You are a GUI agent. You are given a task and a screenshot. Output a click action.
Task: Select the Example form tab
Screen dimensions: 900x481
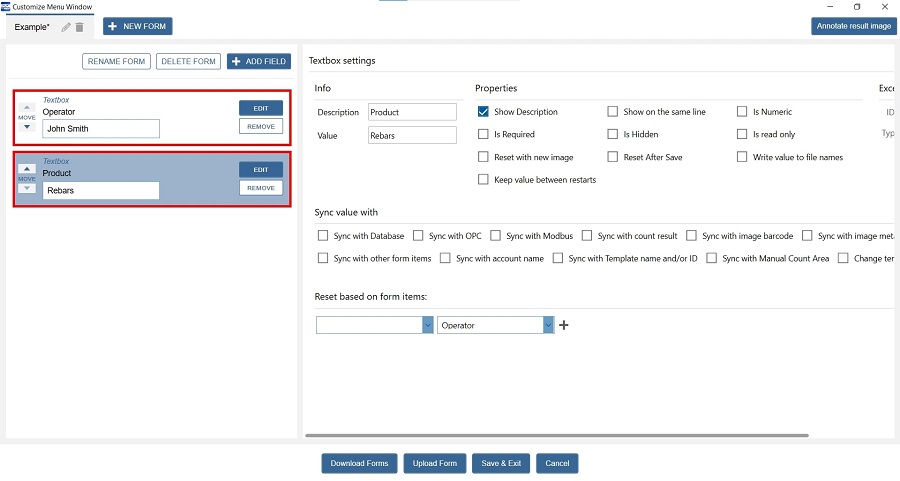(33, 27)
